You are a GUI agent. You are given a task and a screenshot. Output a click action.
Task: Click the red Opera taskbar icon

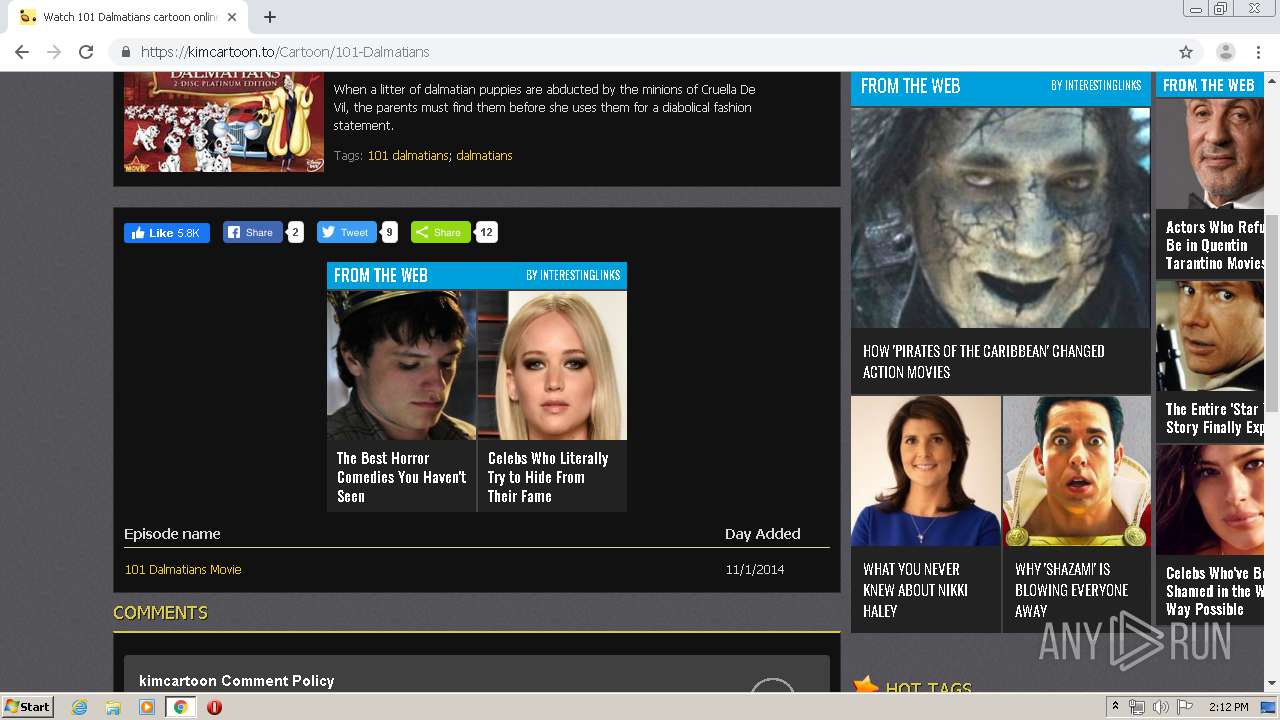tap(214, 707)
